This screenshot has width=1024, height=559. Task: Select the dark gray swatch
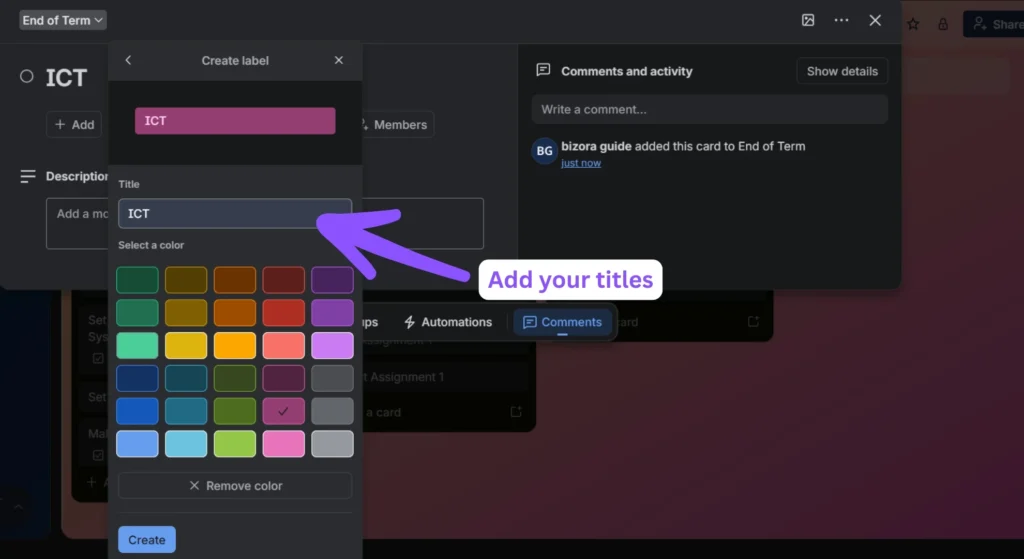(x=332, y=378)
